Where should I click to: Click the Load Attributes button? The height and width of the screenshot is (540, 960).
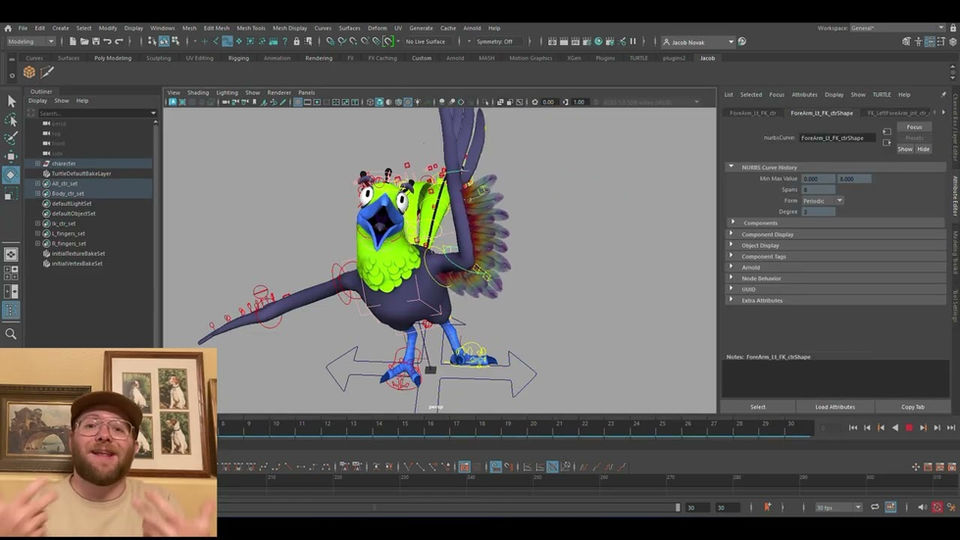click(x=835, y=407)
